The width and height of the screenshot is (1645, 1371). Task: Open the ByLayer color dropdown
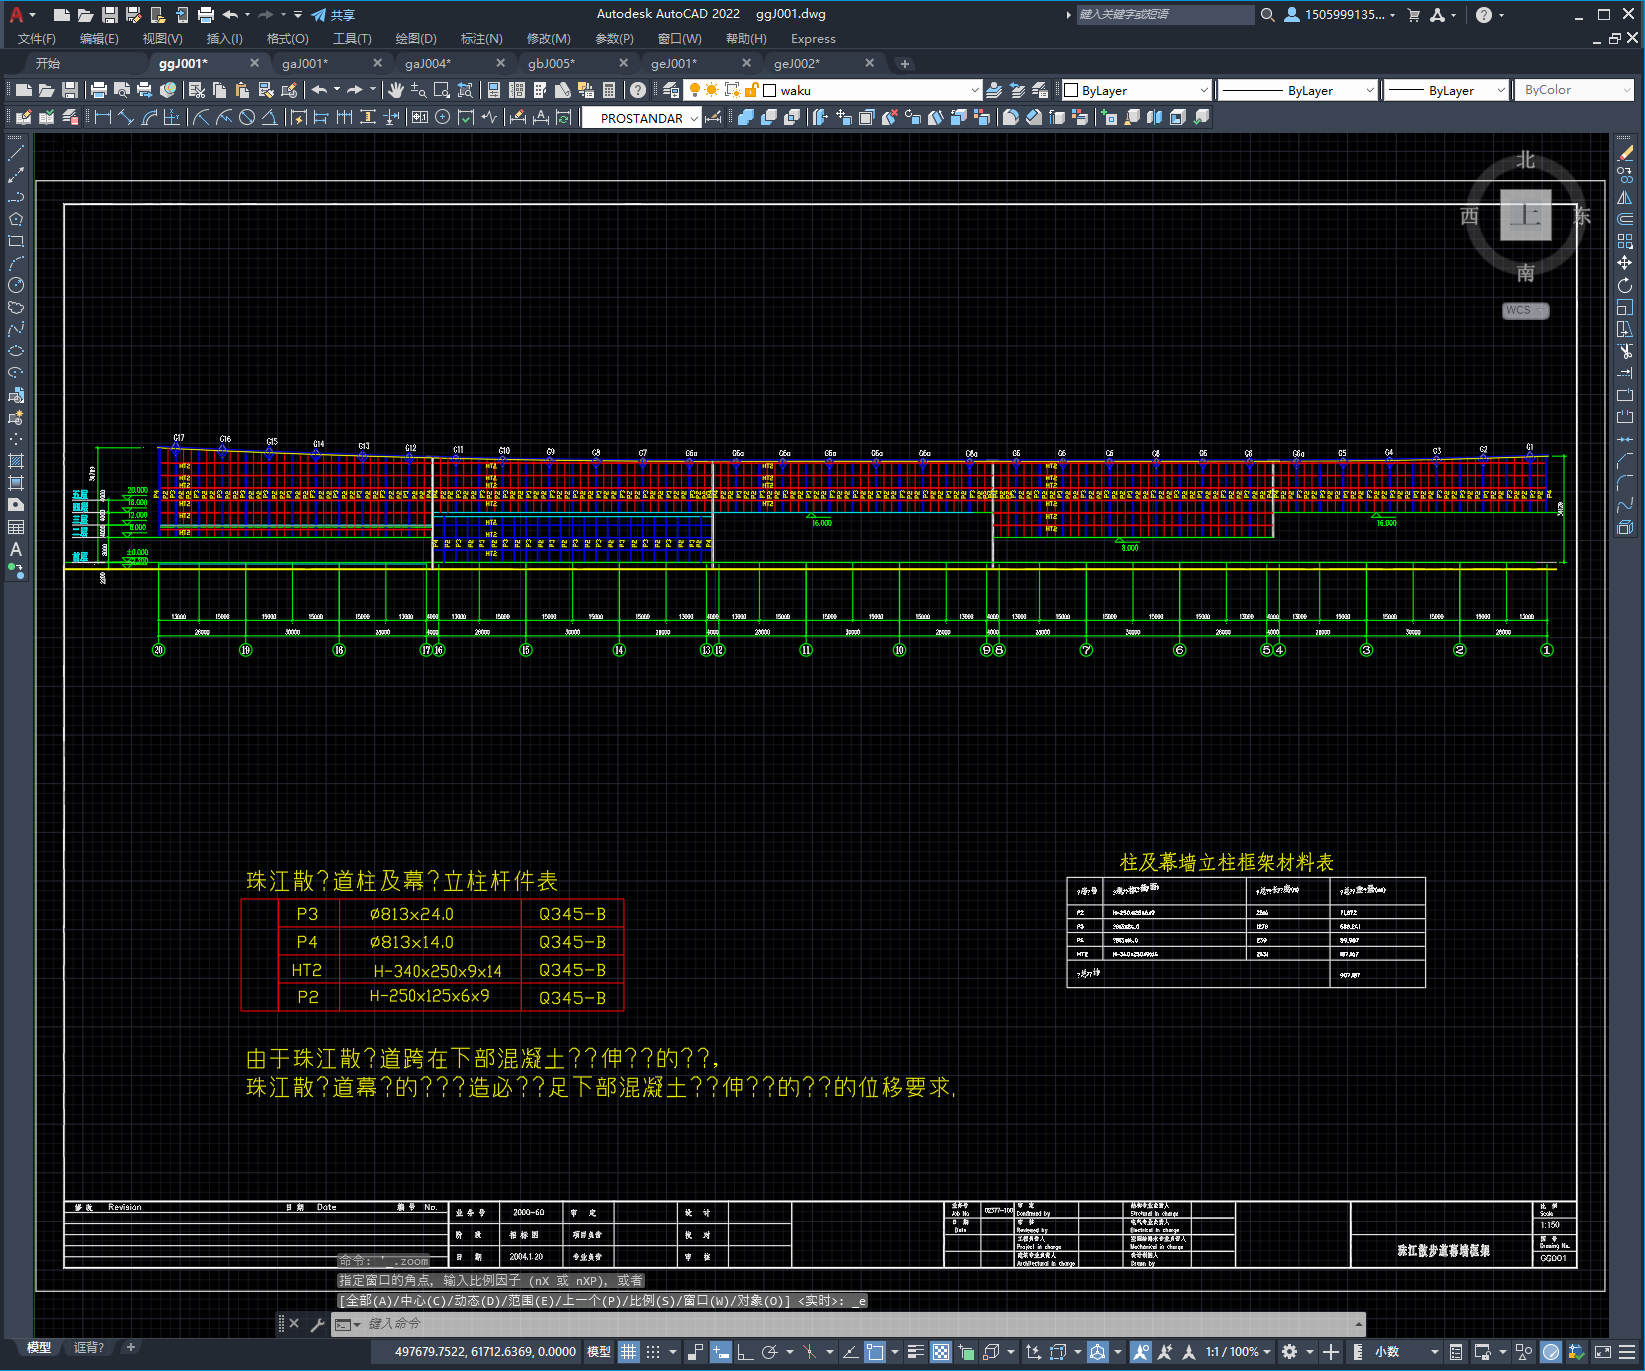tap(1203, 90)
